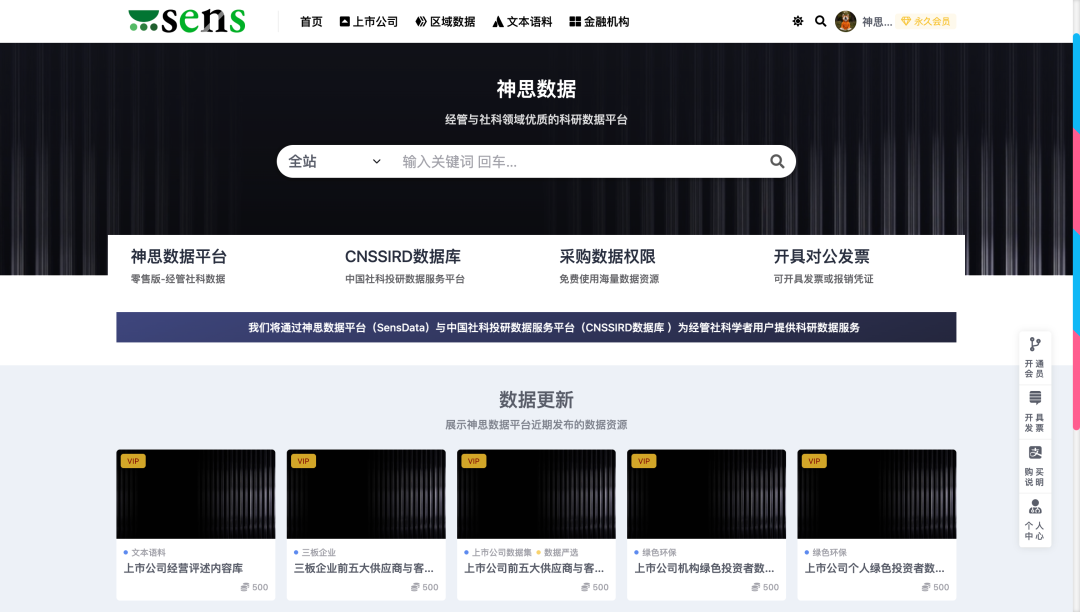Viewport: 1080px width, 612px height.
Task: Expand the 全站 search scope dropdown
Action: click(x=334, y=162)
